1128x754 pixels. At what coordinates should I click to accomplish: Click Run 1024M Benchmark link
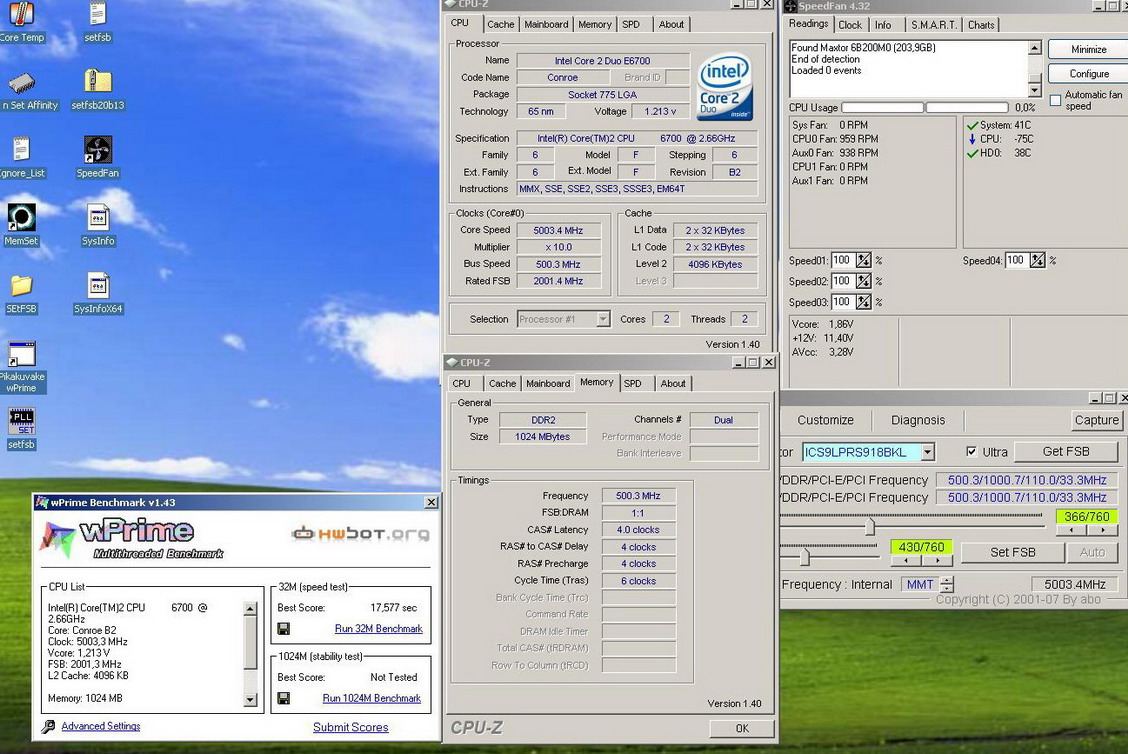371,699
